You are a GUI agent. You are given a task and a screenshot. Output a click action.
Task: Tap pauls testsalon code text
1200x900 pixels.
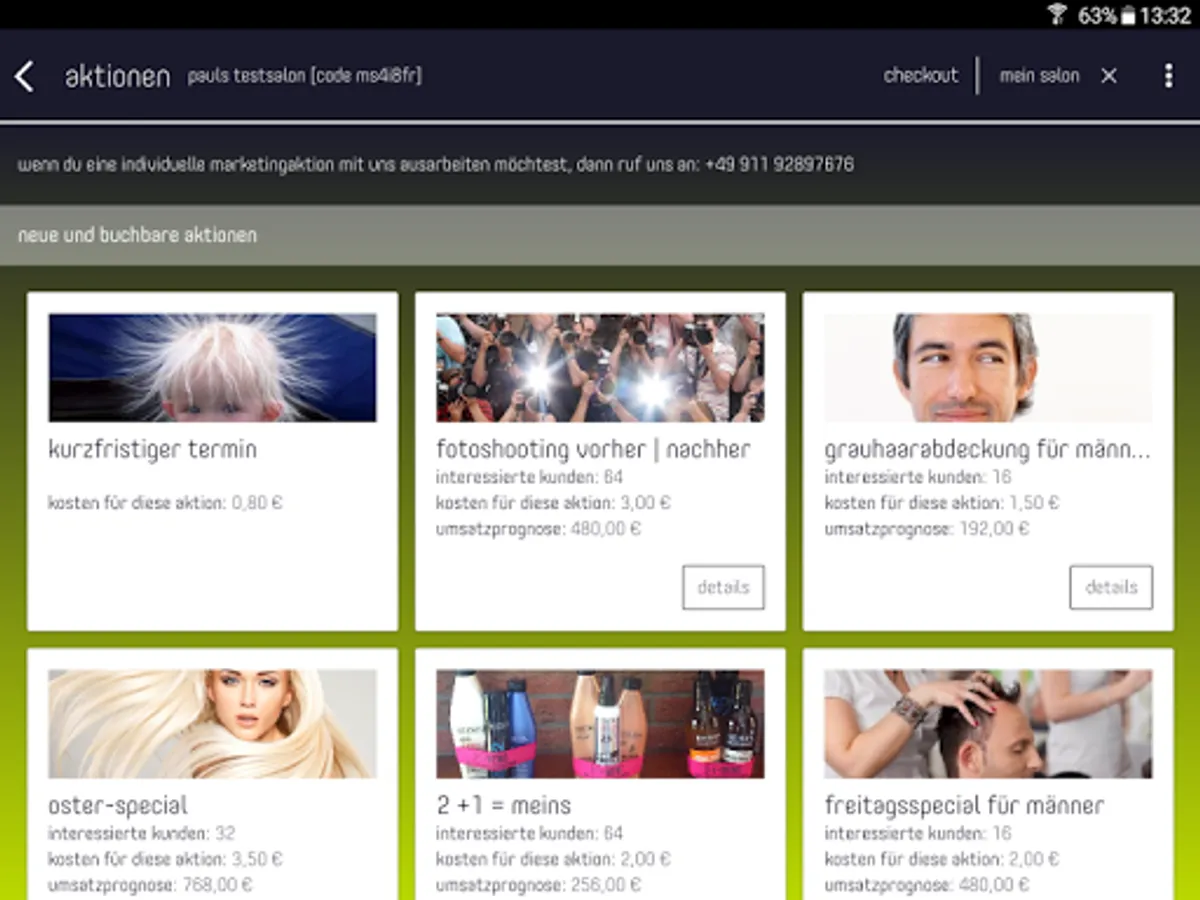(304, 76)
